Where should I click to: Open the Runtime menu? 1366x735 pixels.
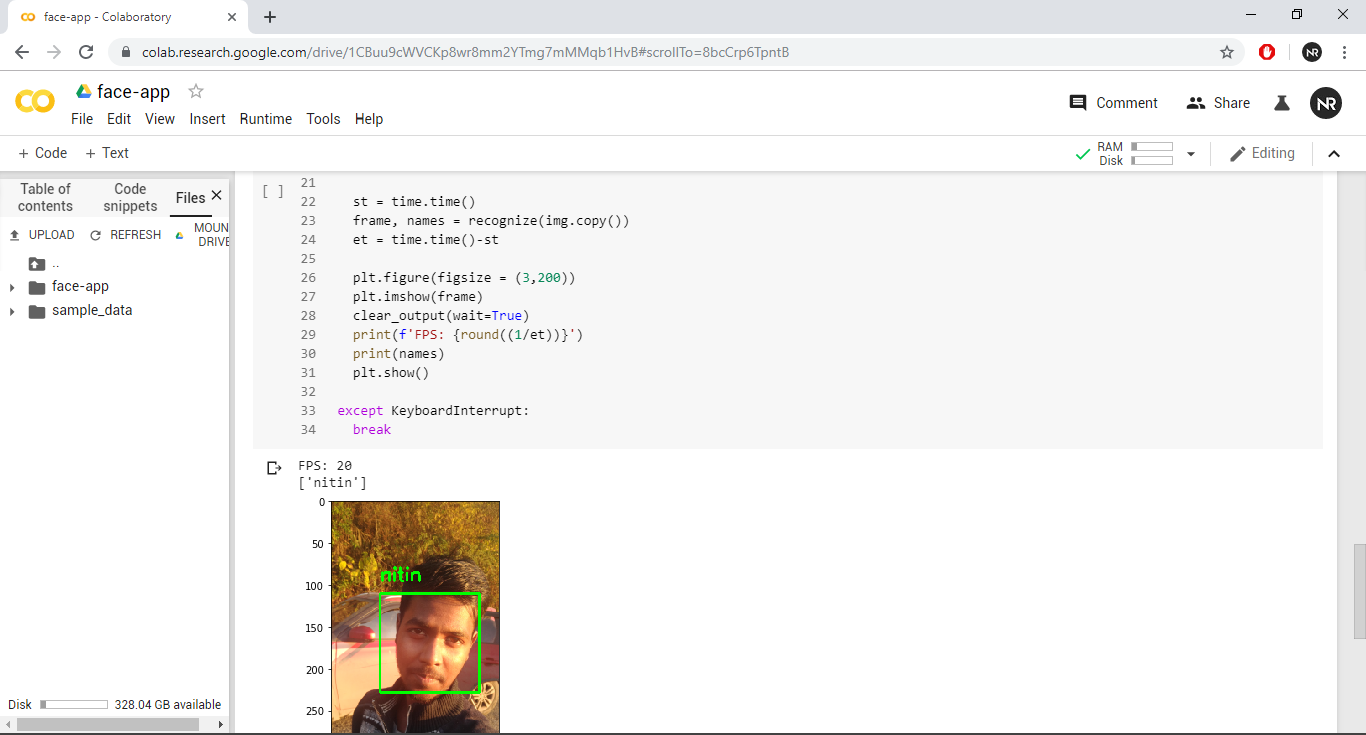coord(266,119)
